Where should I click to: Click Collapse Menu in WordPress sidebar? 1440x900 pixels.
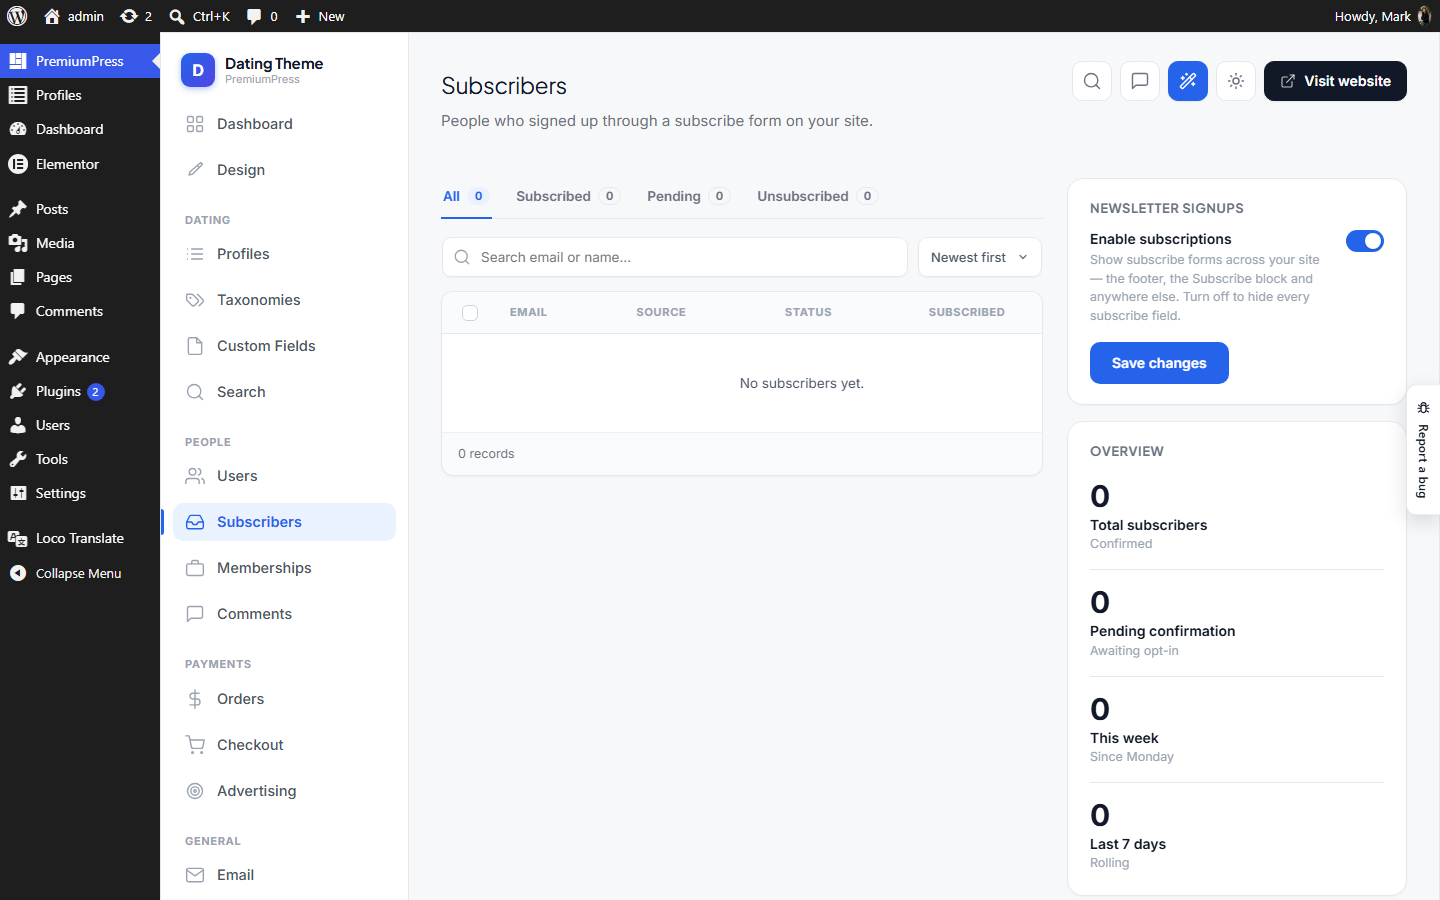(80, 573)
